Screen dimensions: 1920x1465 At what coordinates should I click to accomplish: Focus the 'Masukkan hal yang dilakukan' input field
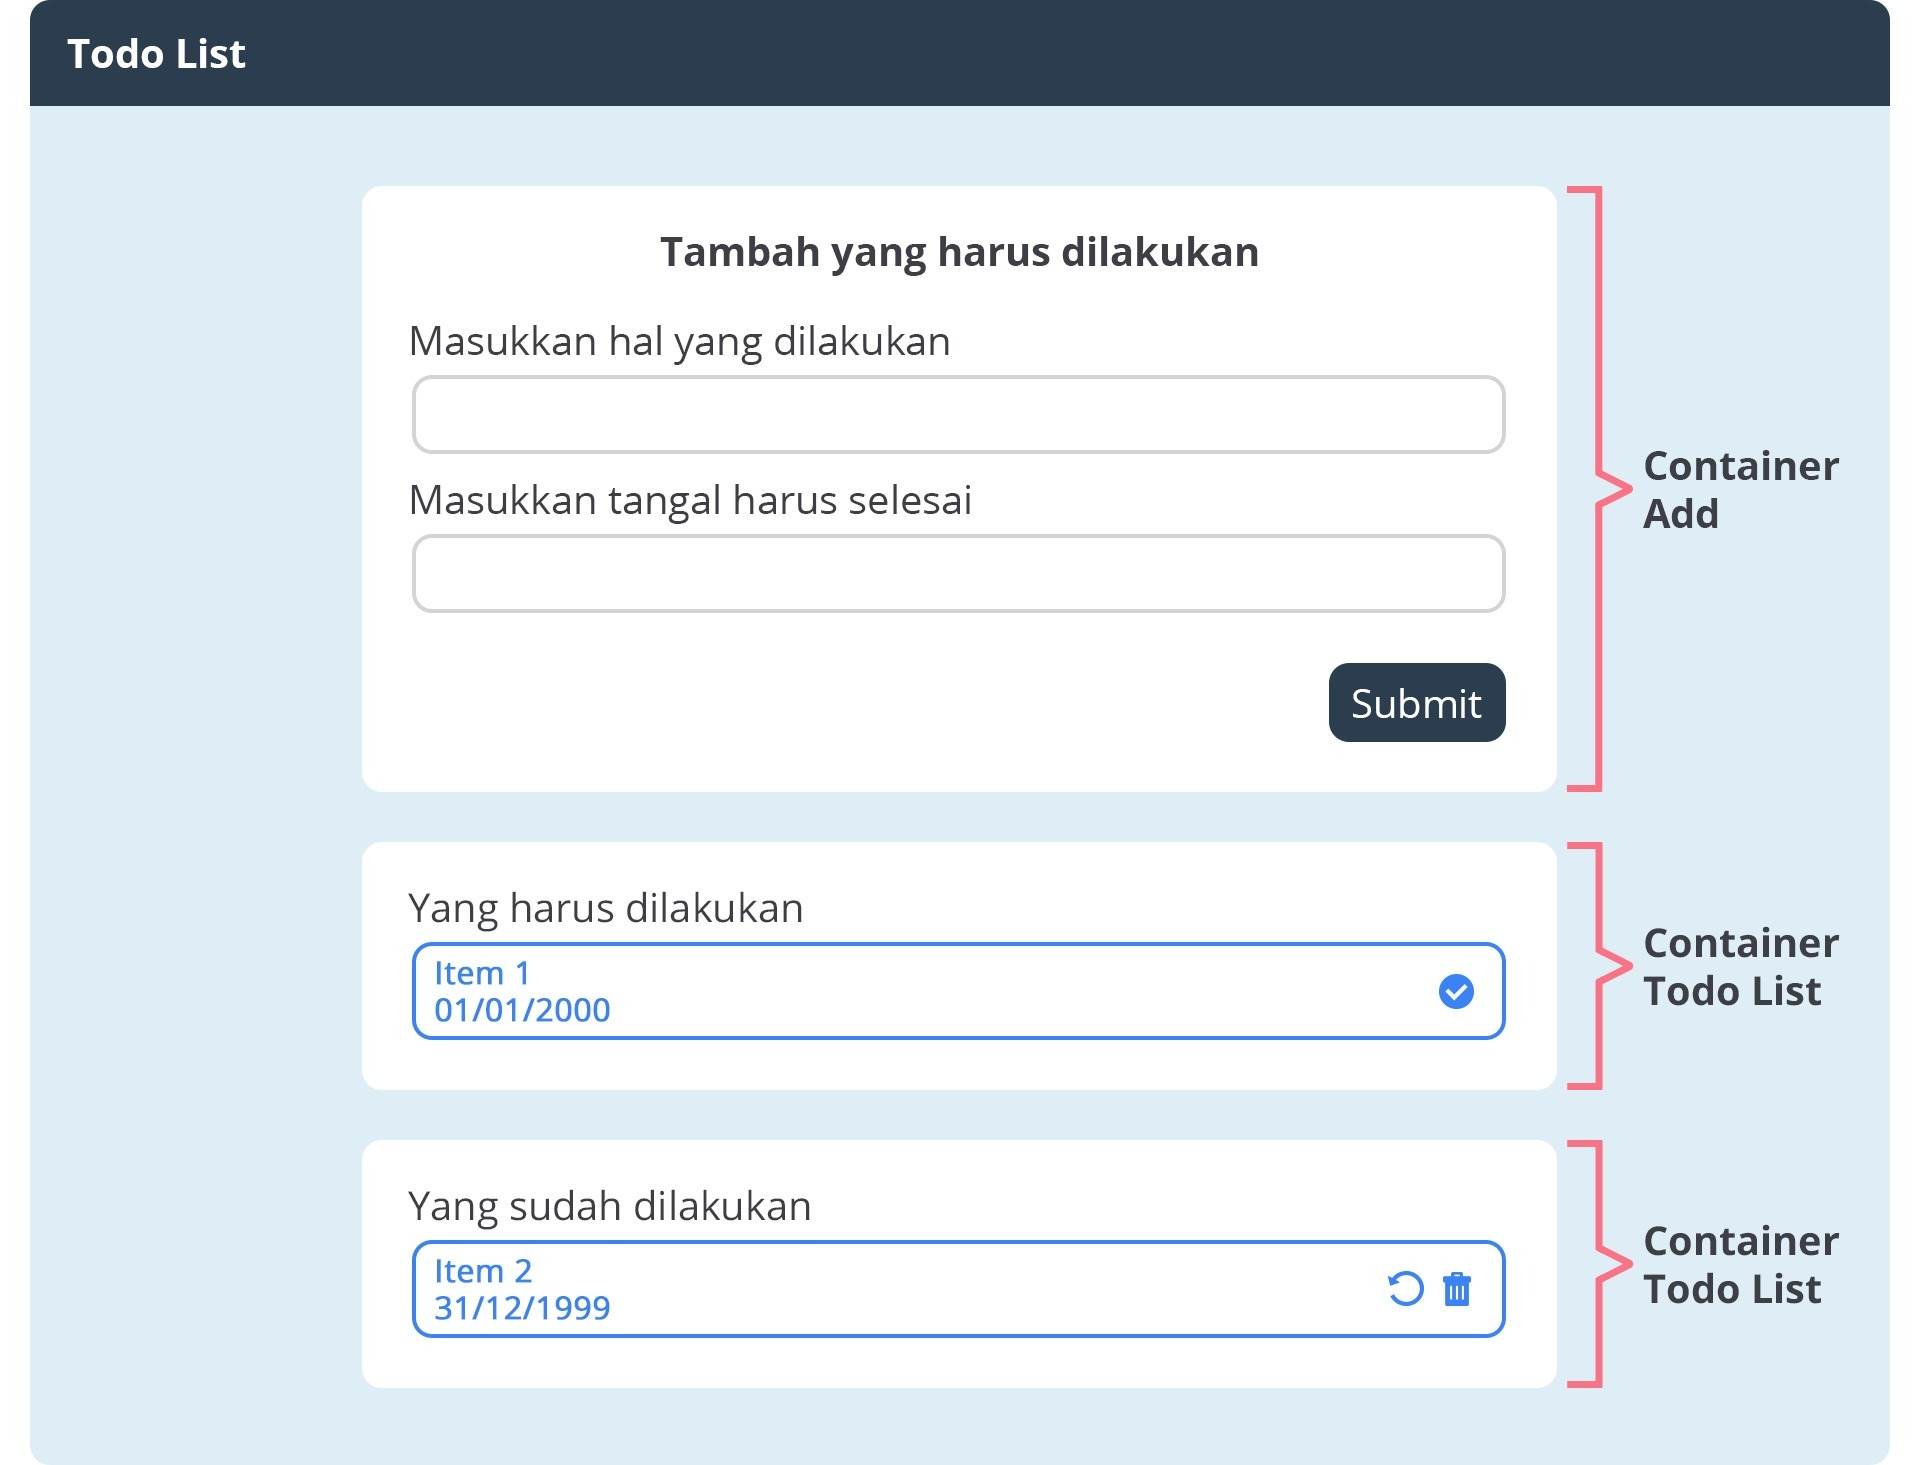[x=958, y=414]
